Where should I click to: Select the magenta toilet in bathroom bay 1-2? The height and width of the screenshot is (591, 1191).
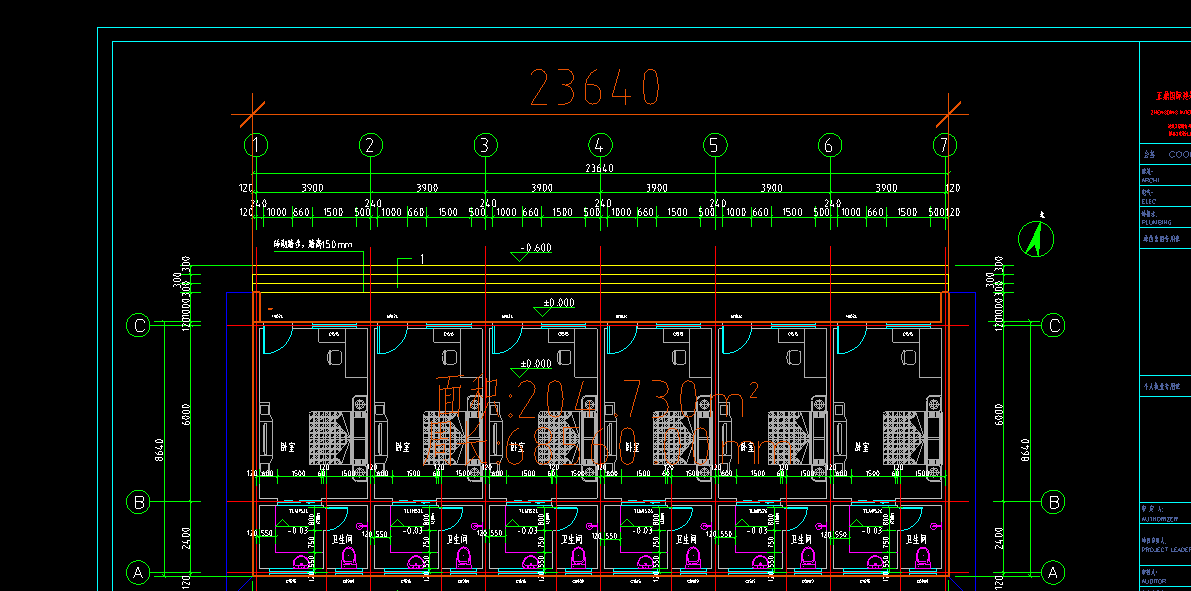[x=348, y=558]
